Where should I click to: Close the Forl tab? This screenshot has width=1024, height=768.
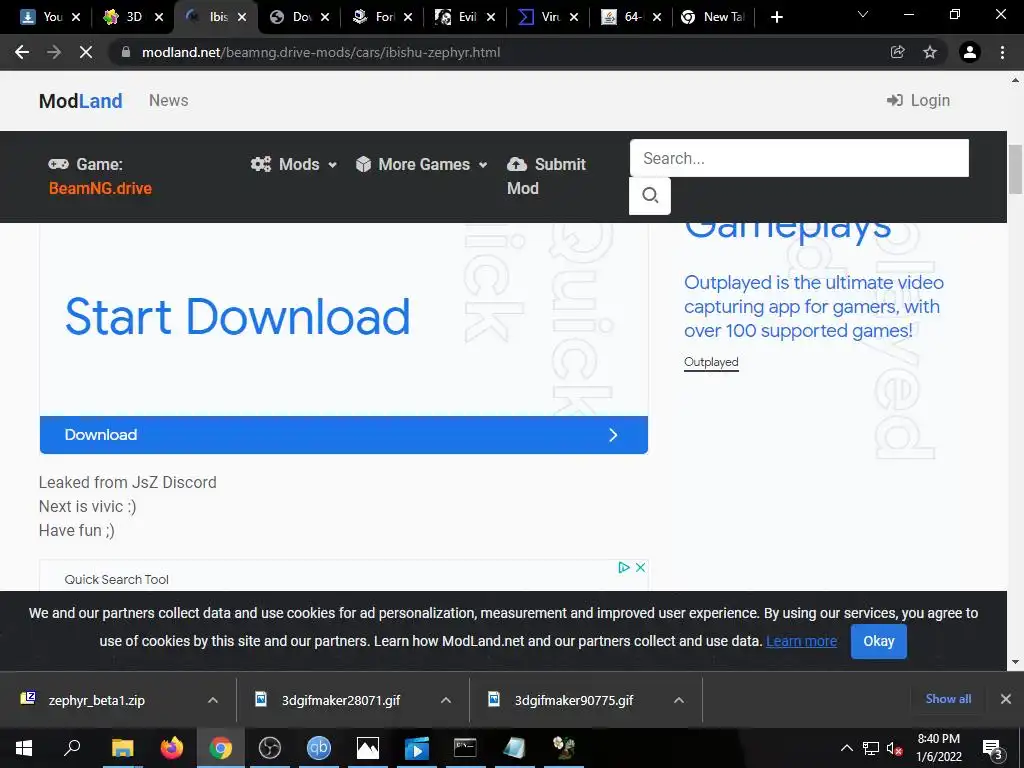click(408, 17)
